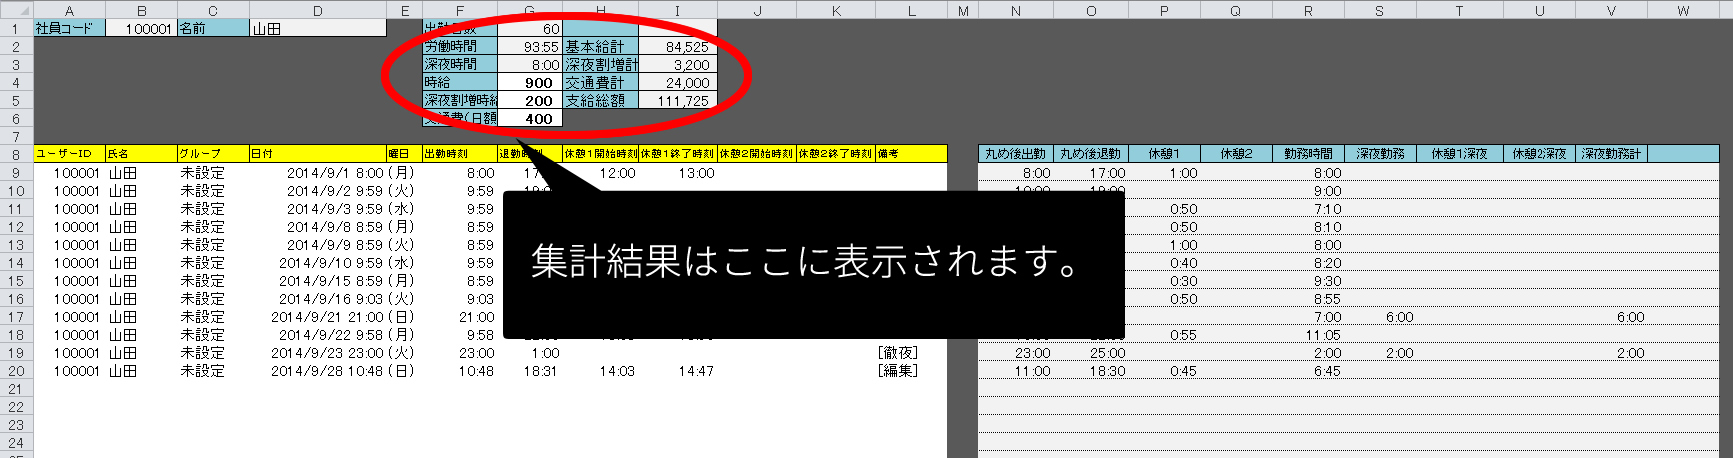Image resolution: width=1733 pixels, height=458 pixels.
Task: Select the 名前 label cell
Action: click(213, 28)
